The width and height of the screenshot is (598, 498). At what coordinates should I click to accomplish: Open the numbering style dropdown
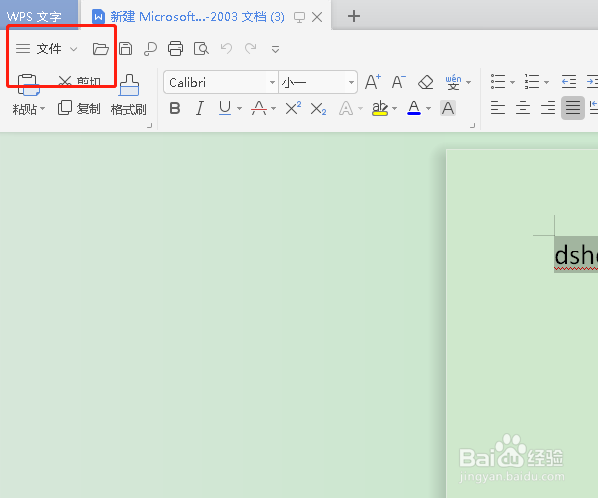[x=546, y=82]
